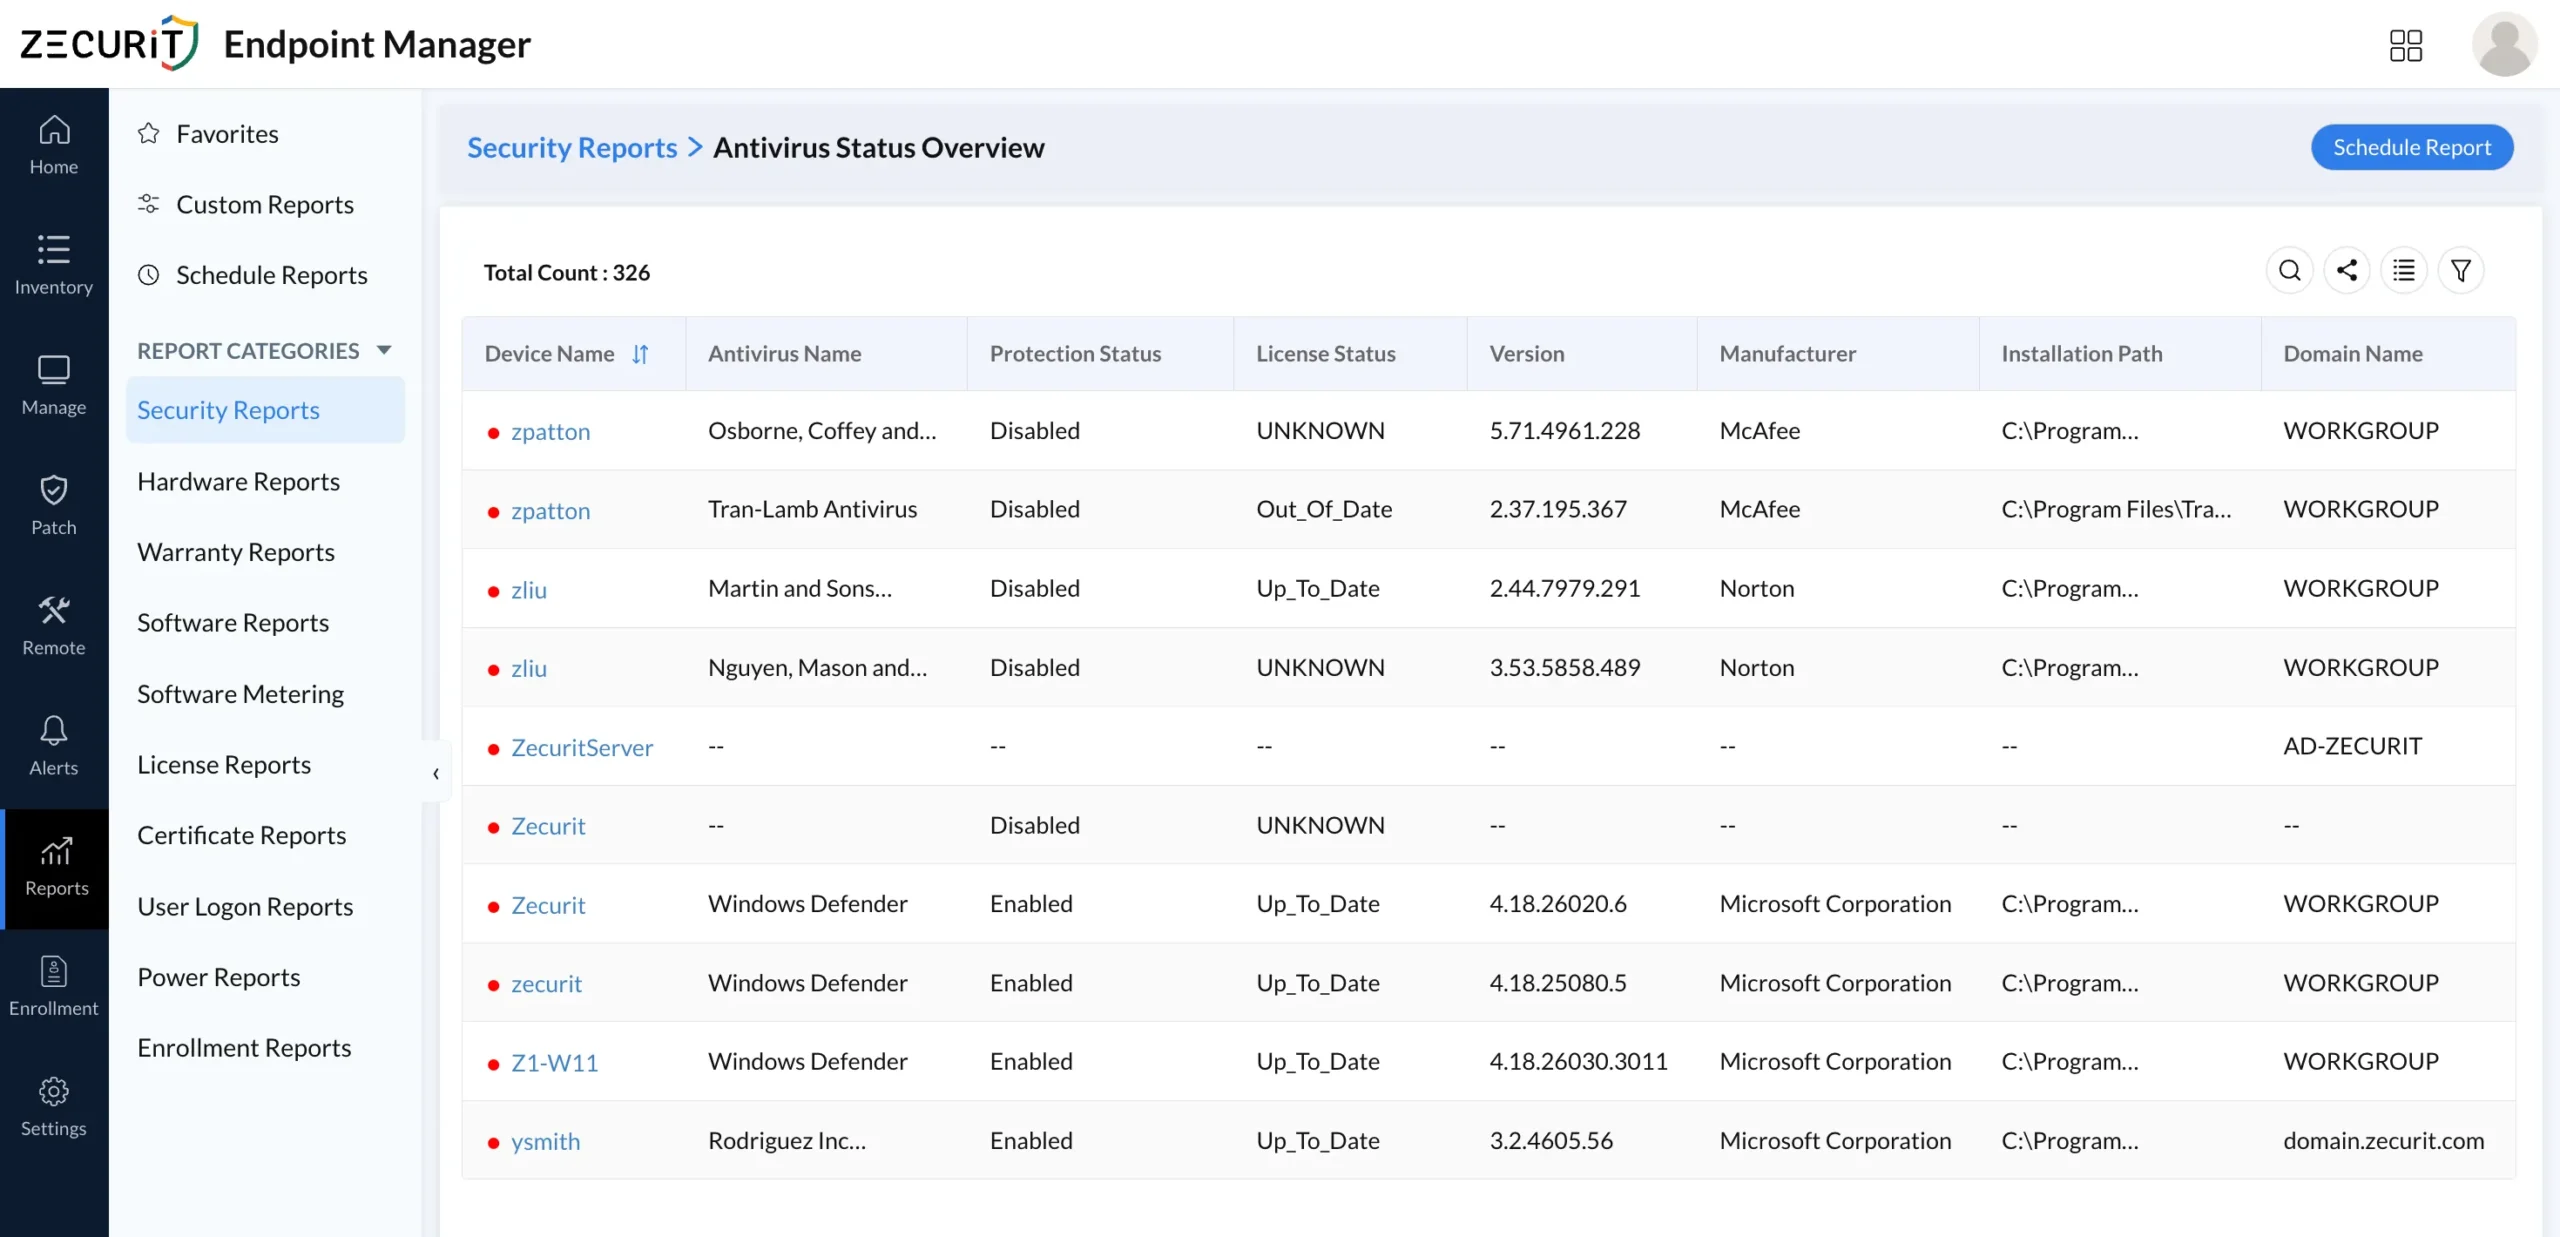
Task: Click the search icon above the table
Action: click(x=2289, y=270)
